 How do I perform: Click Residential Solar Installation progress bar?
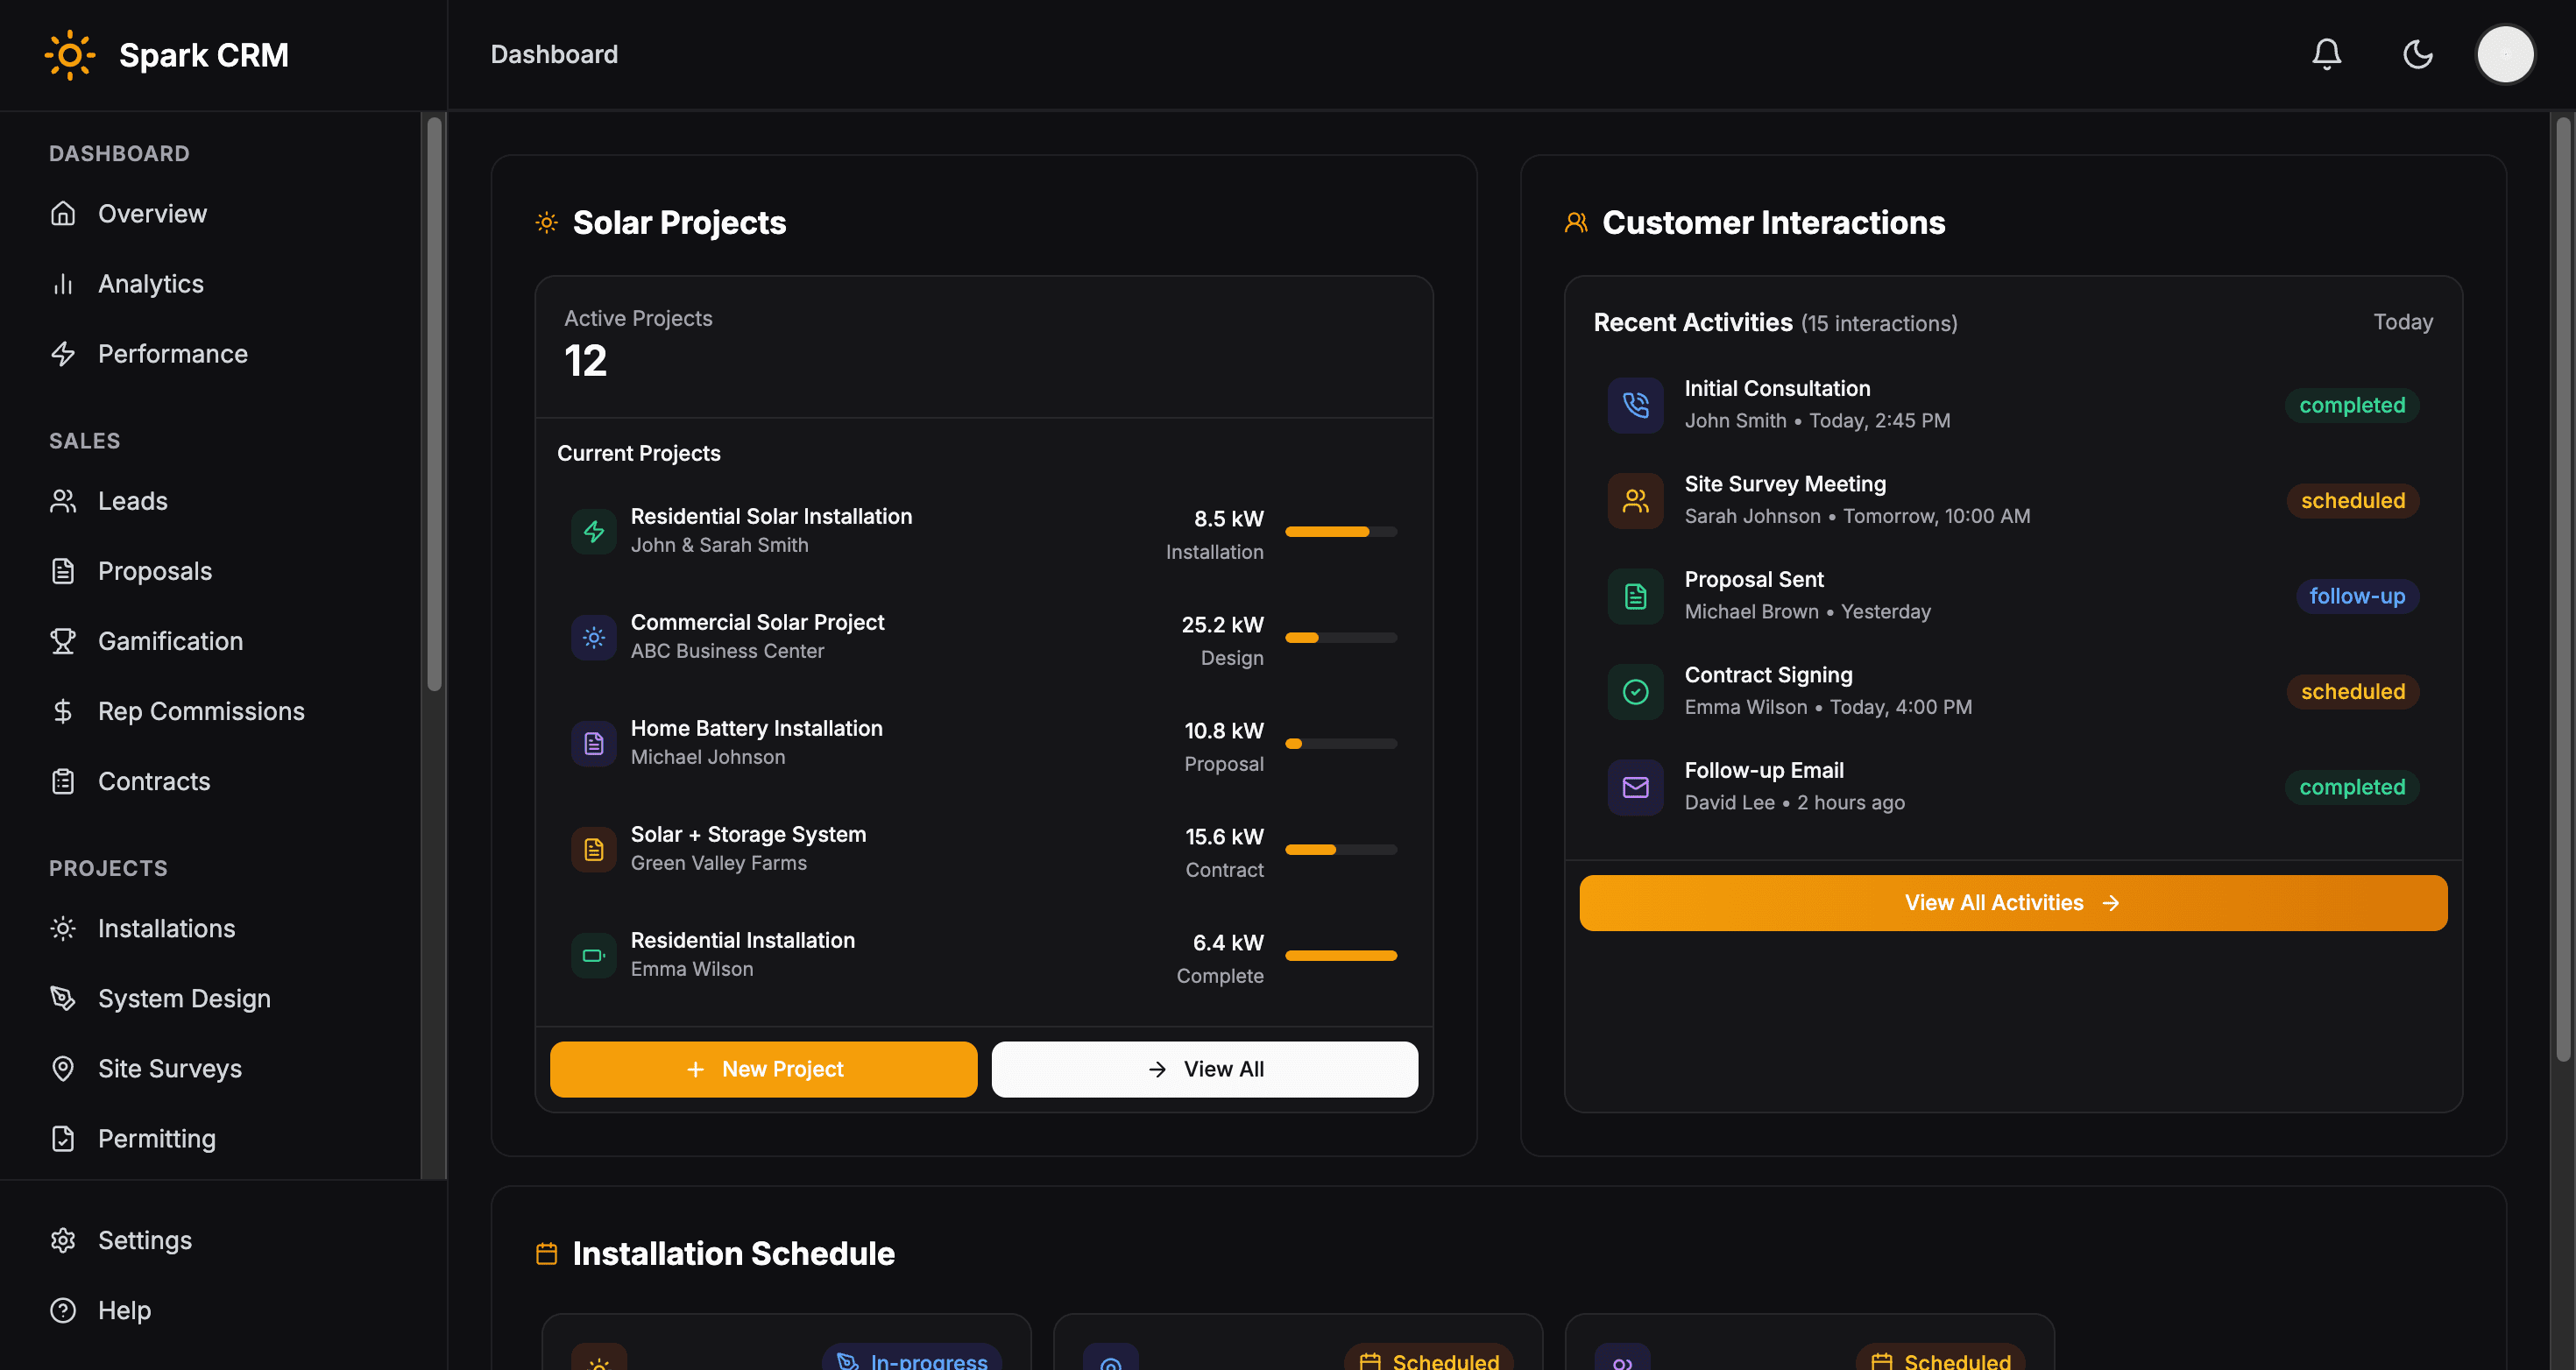point(1341,531)
